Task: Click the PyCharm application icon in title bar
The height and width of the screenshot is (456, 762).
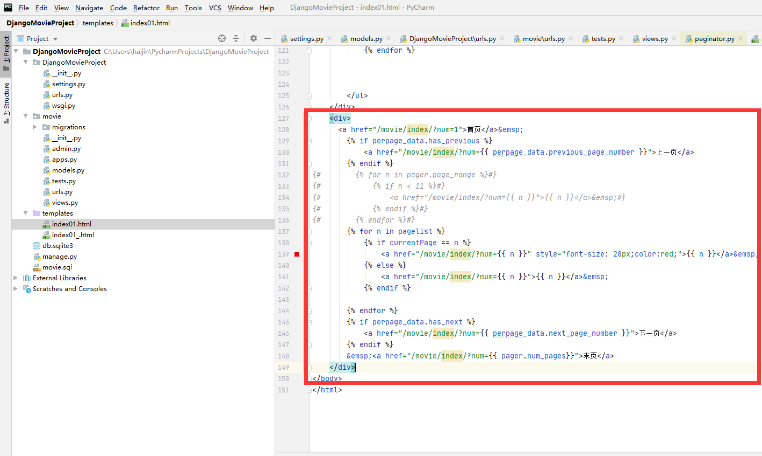Action: (8, 7)
